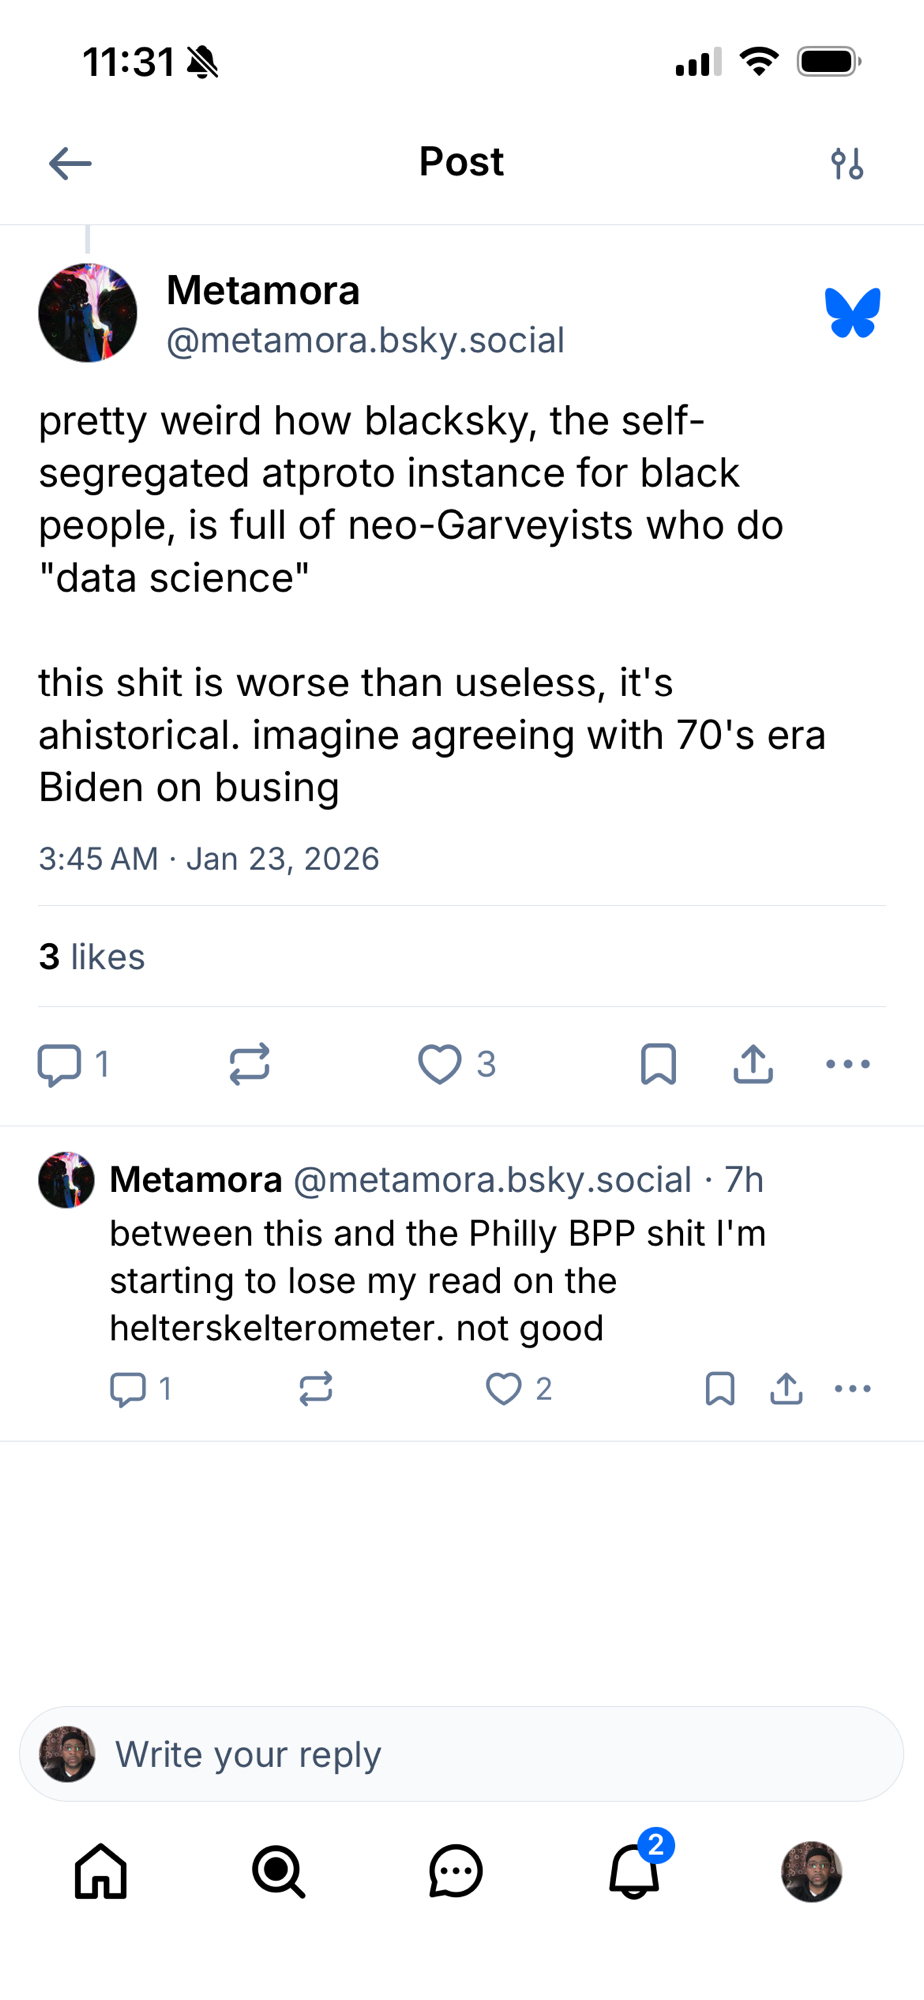The image size is (924, 2000).
Task: Like the main post
Action: [440, 1064]
